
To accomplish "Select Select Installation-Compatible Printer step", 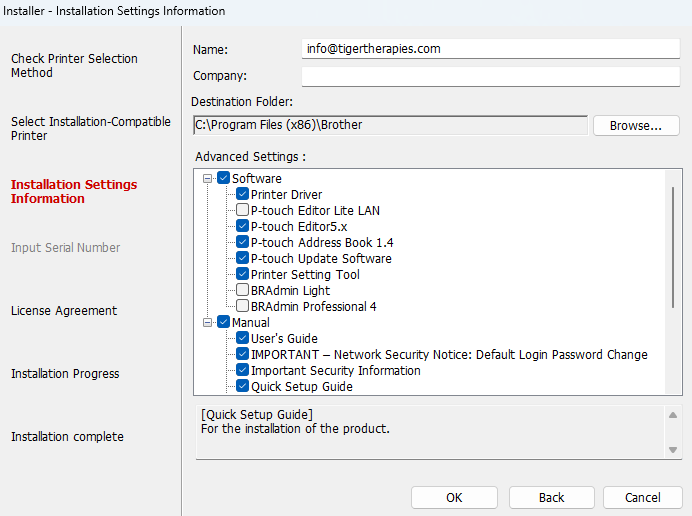I will (x=90, y=128).
